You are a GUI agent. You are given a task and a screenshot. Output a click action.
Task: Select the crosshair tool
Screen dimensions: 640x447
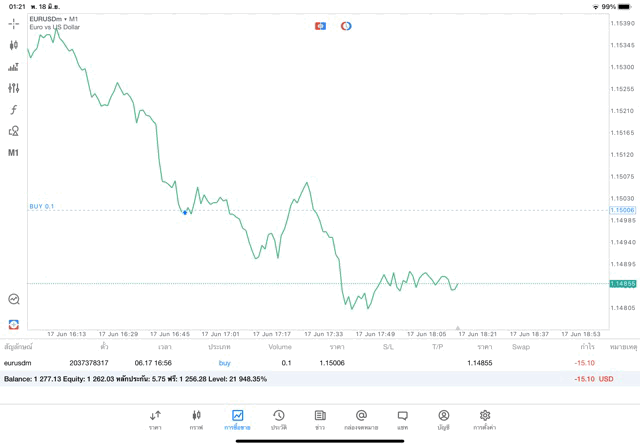14,23
